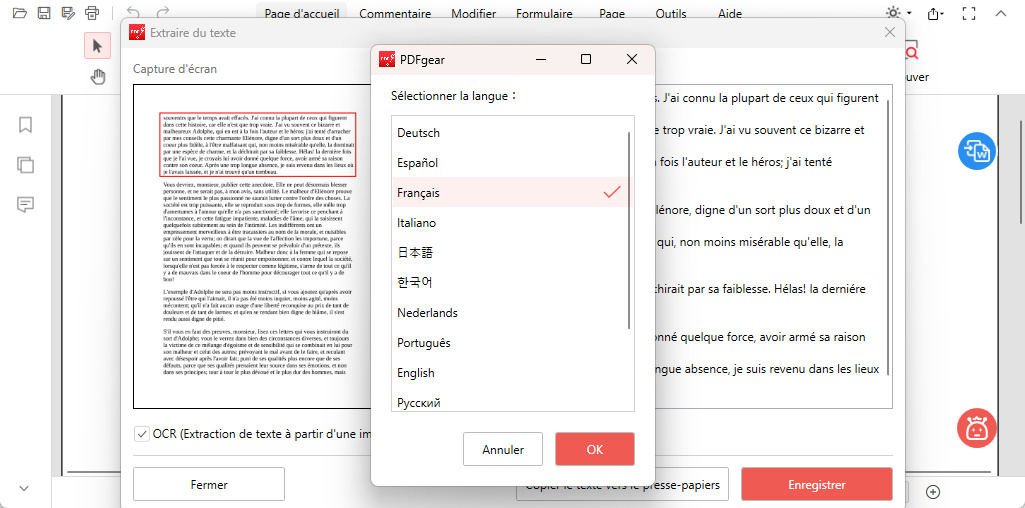1025x508 pixels.
Task: Click the main document vertical scrollbar
Action: tap(1020, 171)
